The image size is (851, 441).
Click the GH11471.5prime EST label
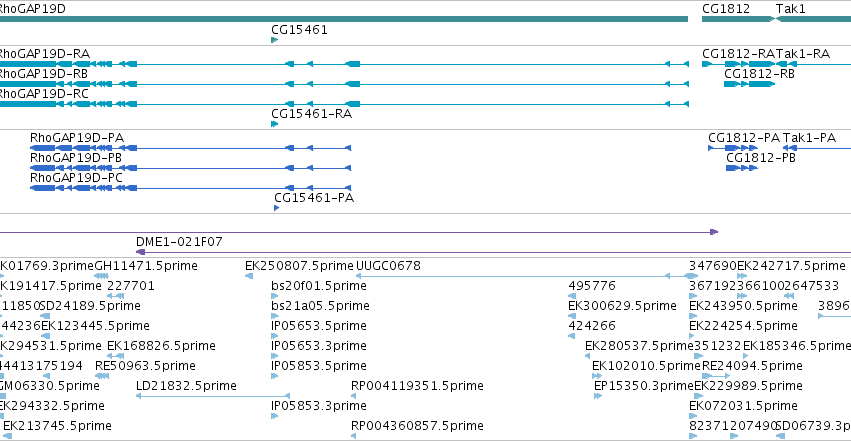point(146,266)
